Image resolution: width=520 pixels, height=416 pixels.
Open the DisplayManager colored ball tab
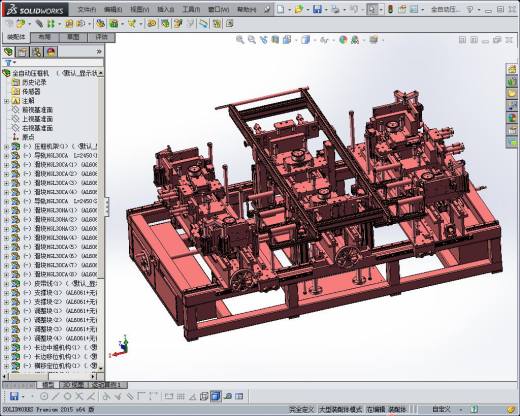coord(51,52)
